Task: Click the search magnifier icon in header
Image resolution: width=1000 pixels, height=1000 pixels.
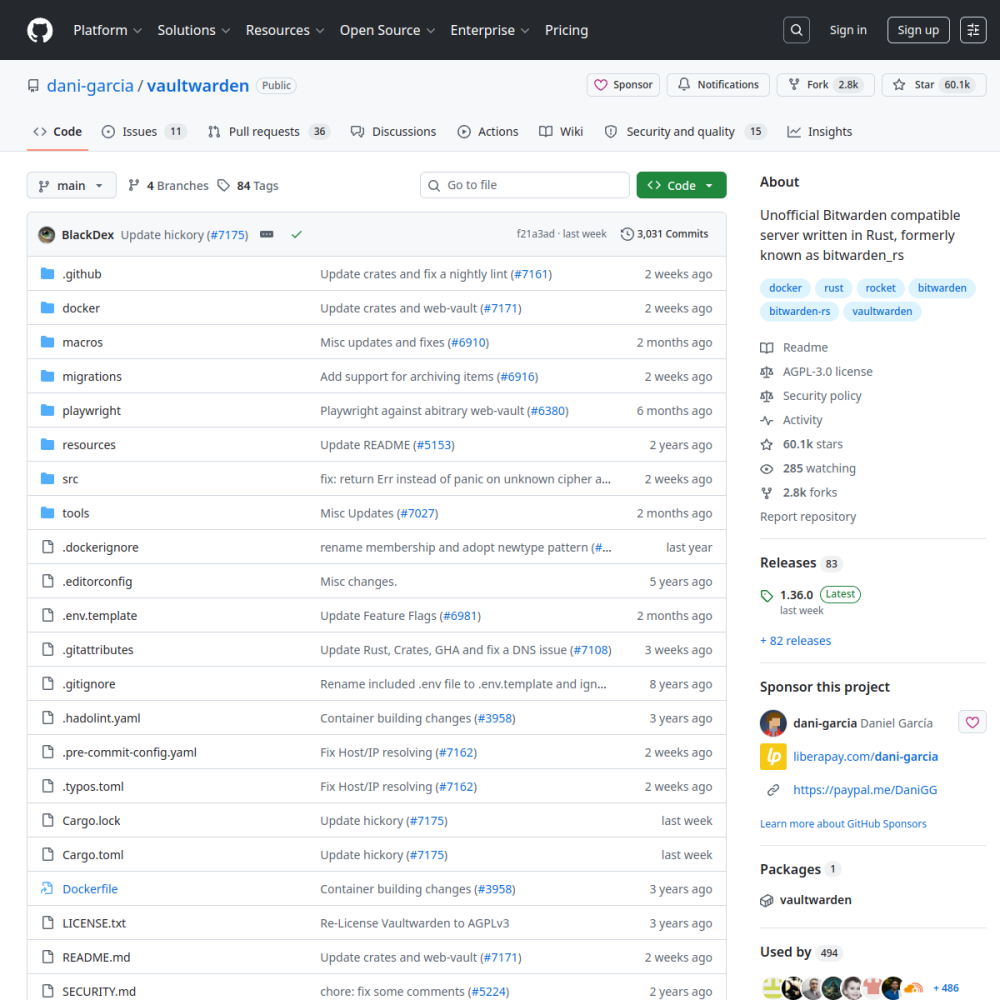Action: [x=796, y=30]
